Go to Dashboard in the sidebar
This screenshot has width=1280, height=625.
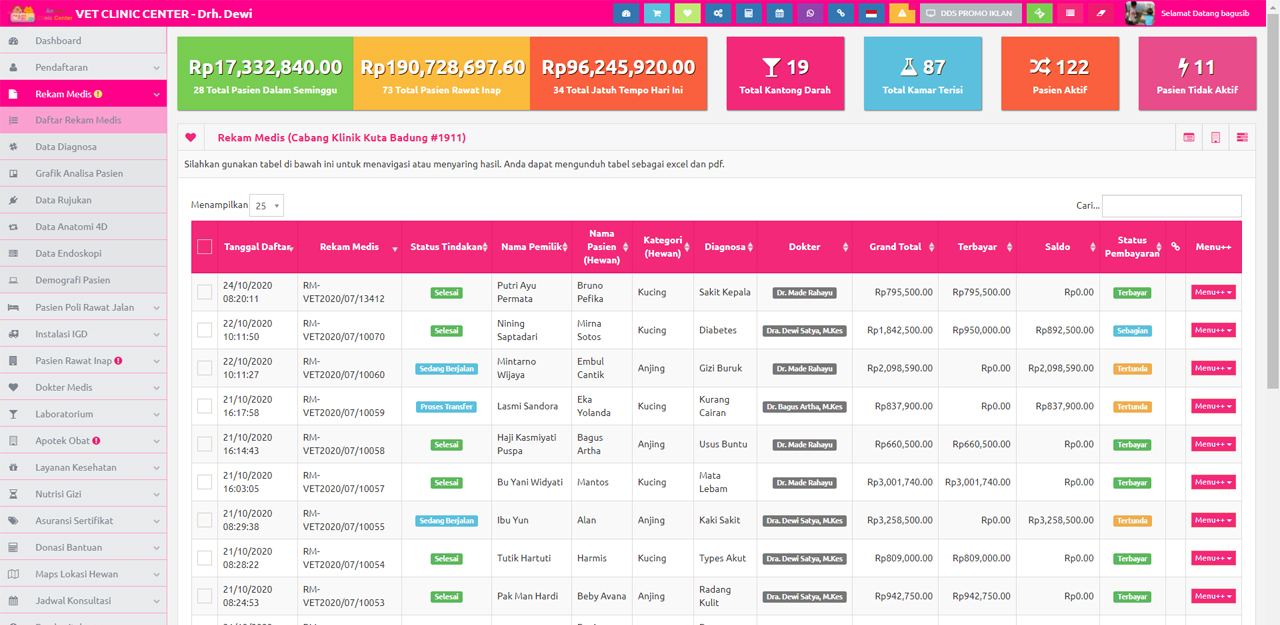pyautogui.click(x=58, y=41)
